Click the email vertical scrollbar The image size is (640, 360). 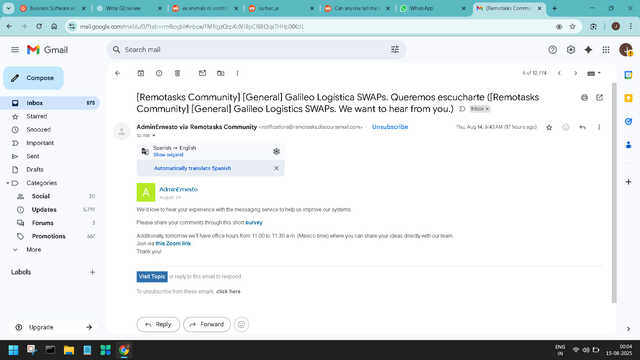pyautogui.click(x=614, y=193)
